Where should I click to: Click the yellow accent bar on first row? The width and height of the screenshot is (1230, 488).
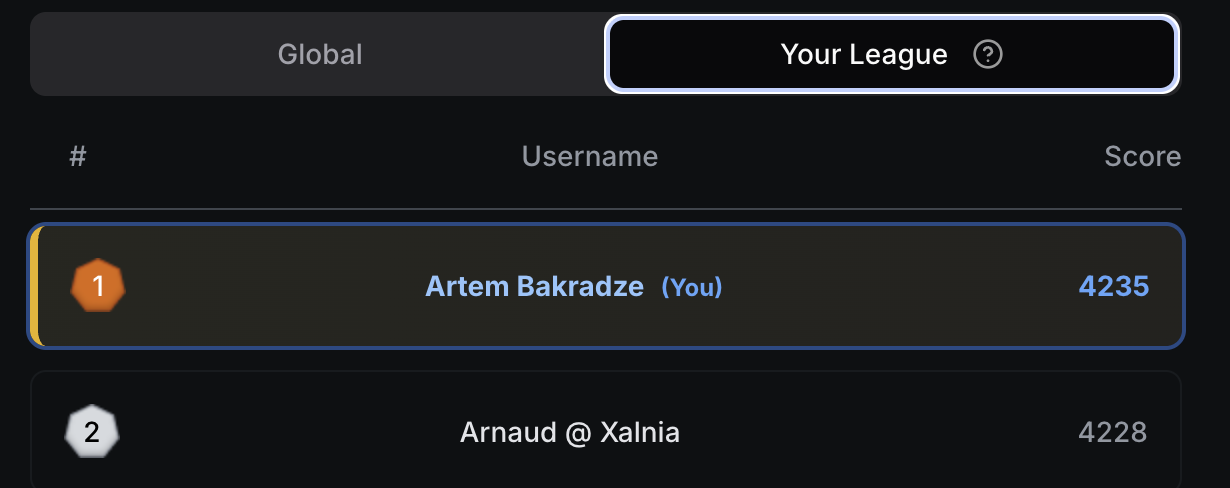click(x=35, y=287)
